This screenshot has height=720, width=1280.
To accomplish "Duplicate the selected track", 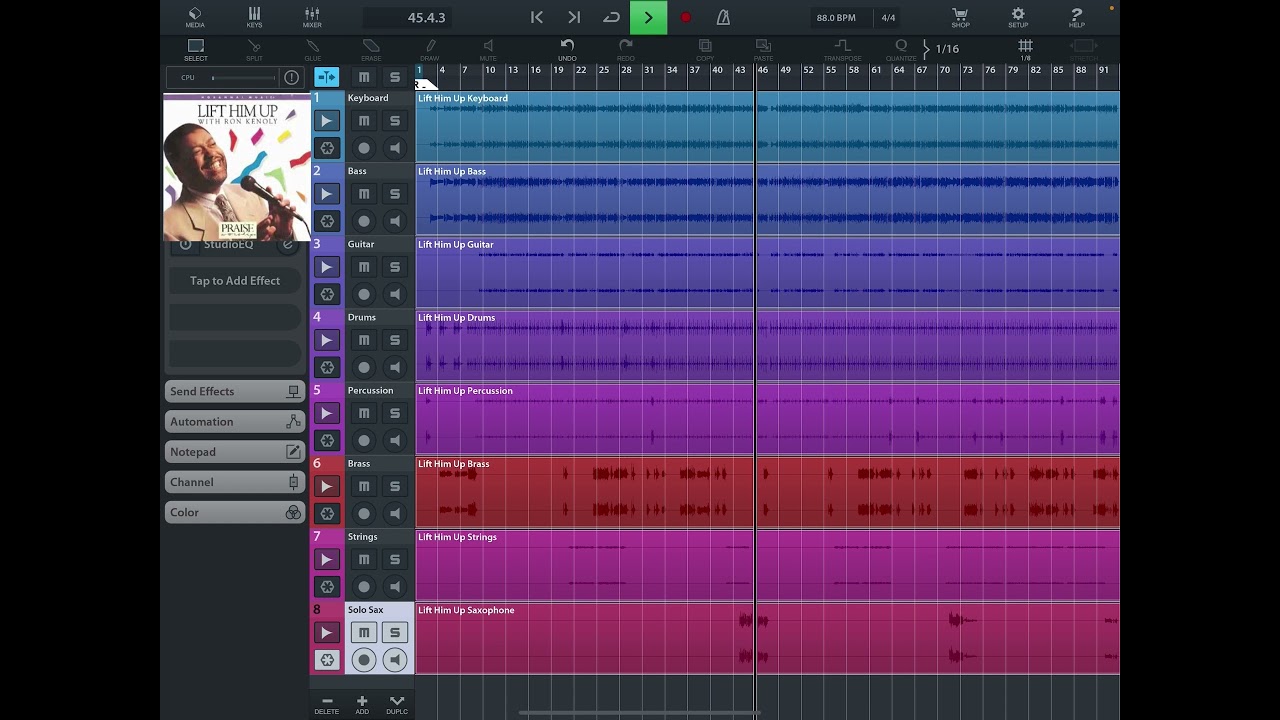I will click(x=397, y=705).
